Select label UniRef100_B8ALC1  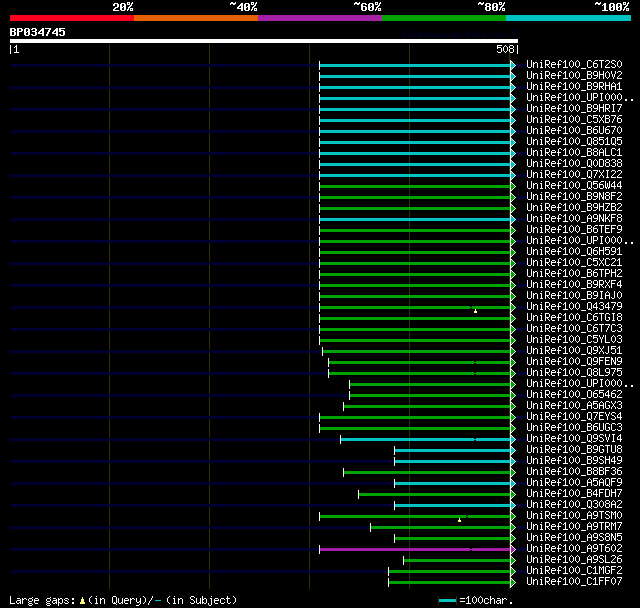coord(574,153)
